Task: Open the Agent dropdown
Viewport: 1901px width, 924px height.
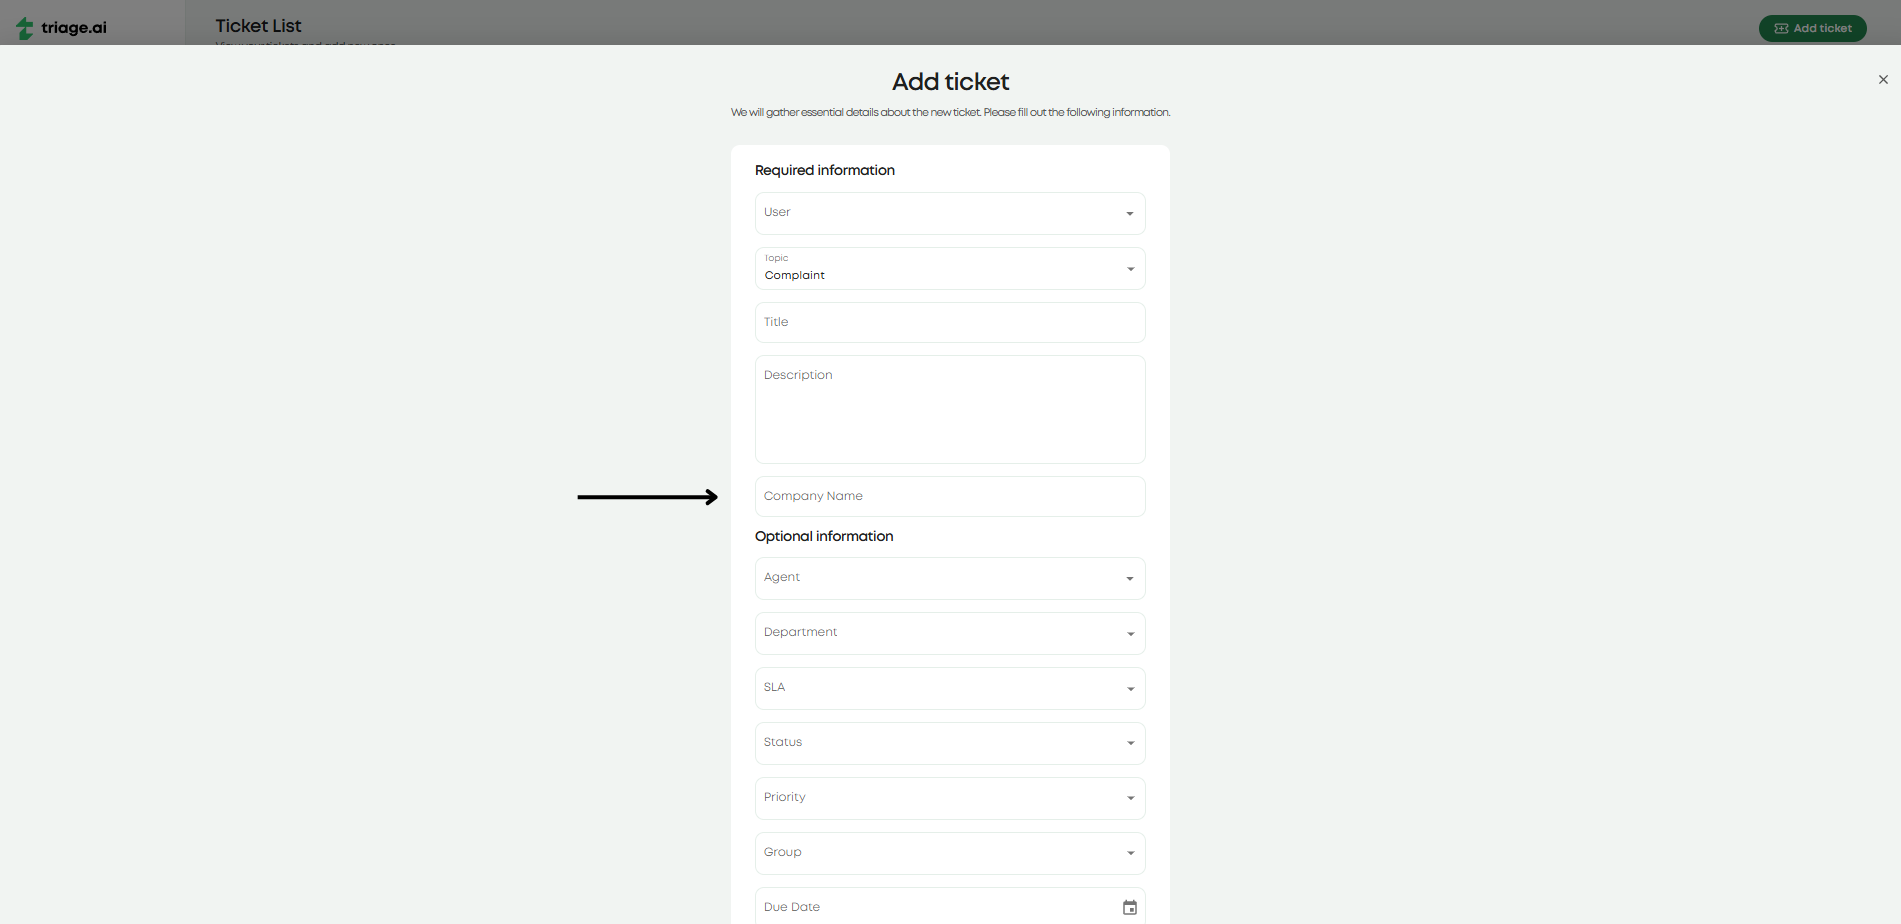Action: [x=1129, y=578]
